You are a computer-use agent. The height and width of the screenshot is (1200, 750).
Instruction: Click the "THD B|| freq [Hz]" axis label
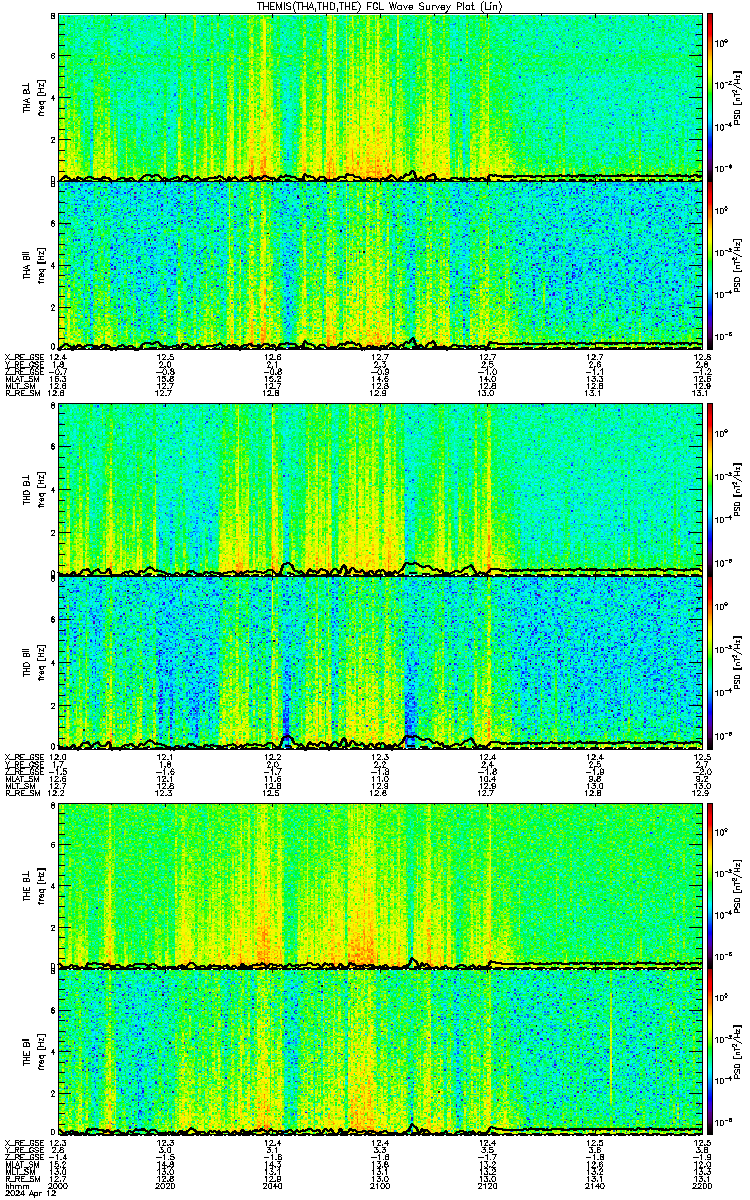33,661
